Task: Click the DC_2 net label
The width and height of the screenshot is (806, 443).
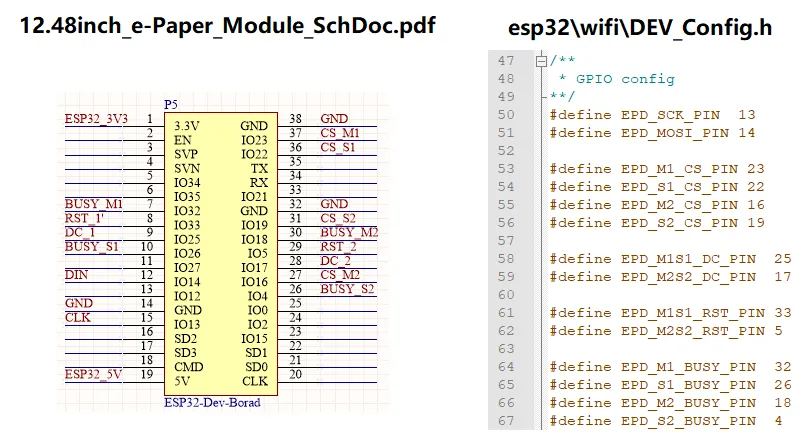Action: click(x=335, y=261)
